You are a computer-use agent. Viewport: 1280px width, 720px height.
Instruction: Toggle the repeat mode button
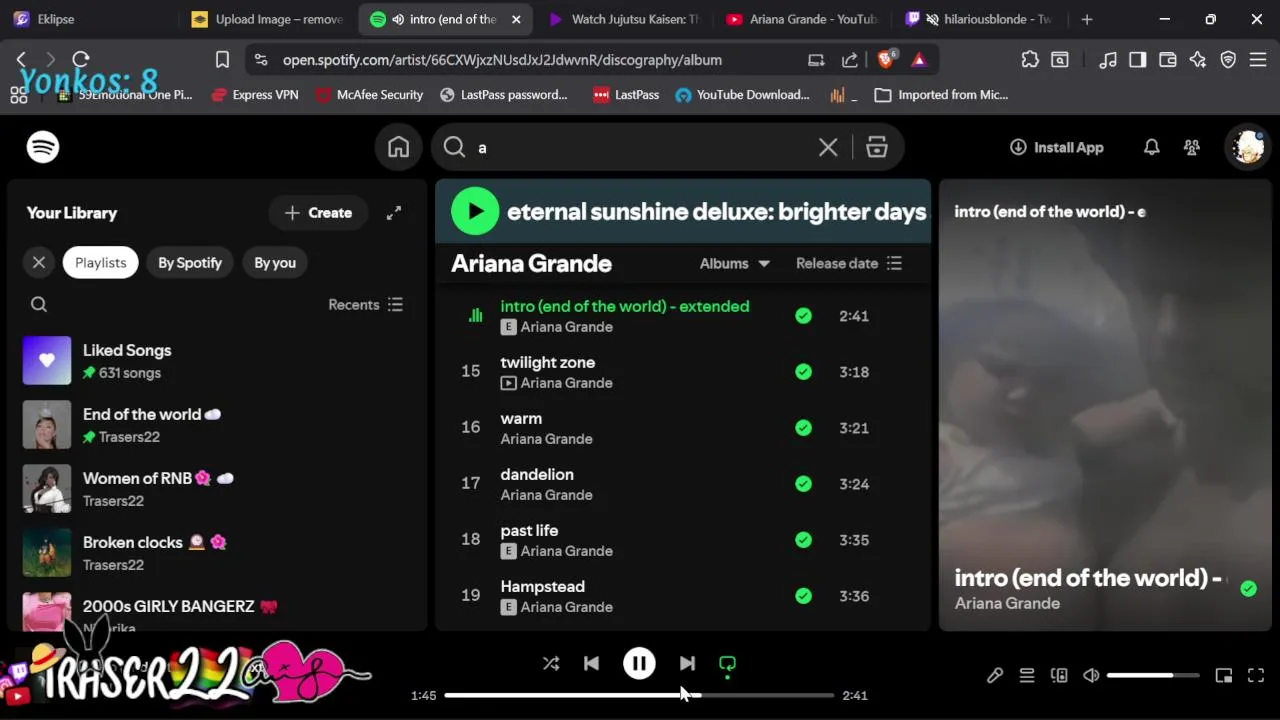tap(728, 664)
